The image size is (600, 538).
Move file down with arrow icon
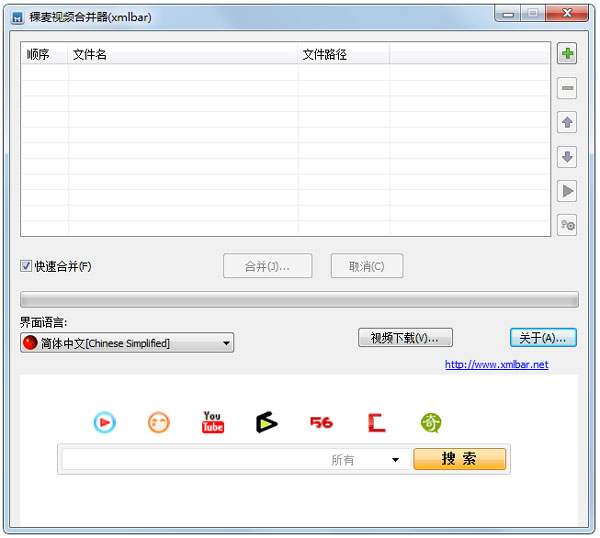point(567,157)
